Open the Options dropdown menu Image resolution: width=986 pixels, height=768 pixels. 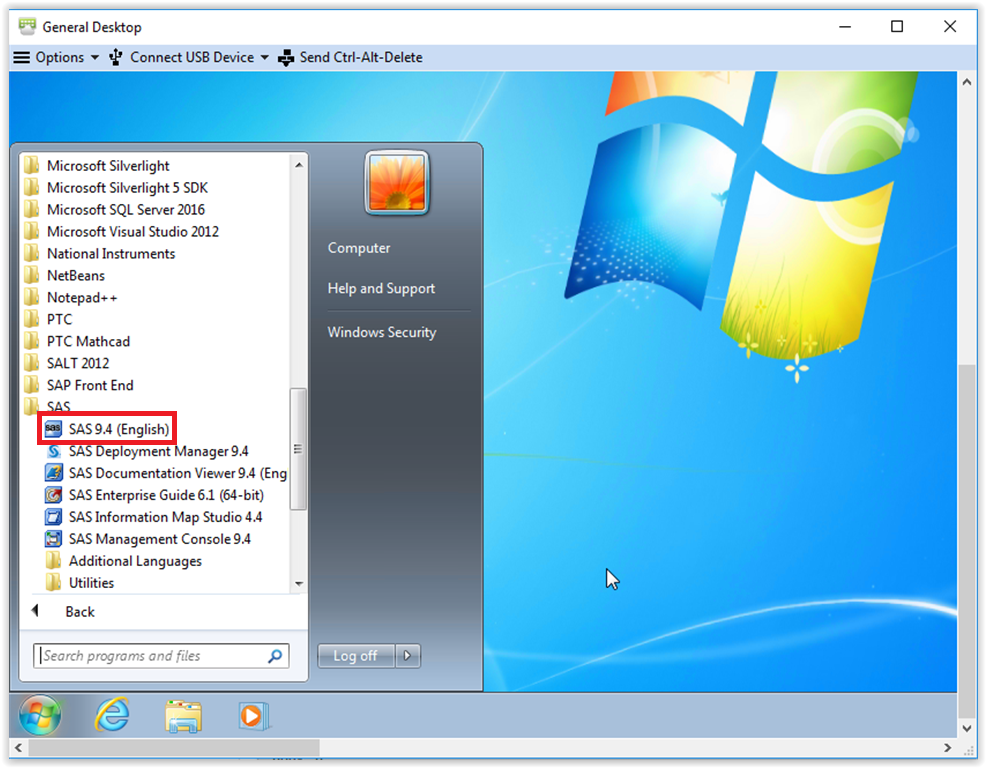pyautogui.click(x=56, y=57)
